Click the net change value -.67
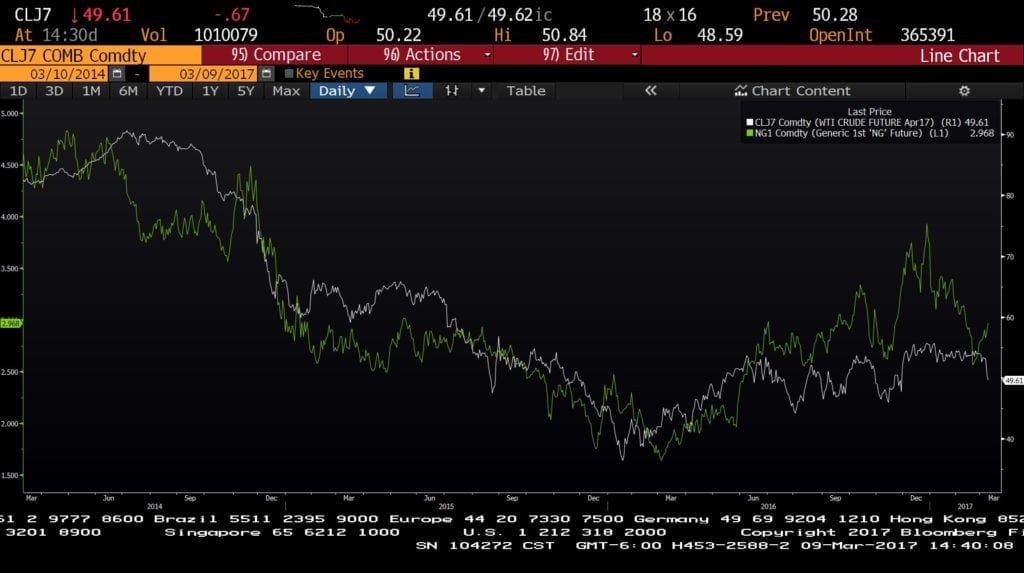 click(232, 15)
